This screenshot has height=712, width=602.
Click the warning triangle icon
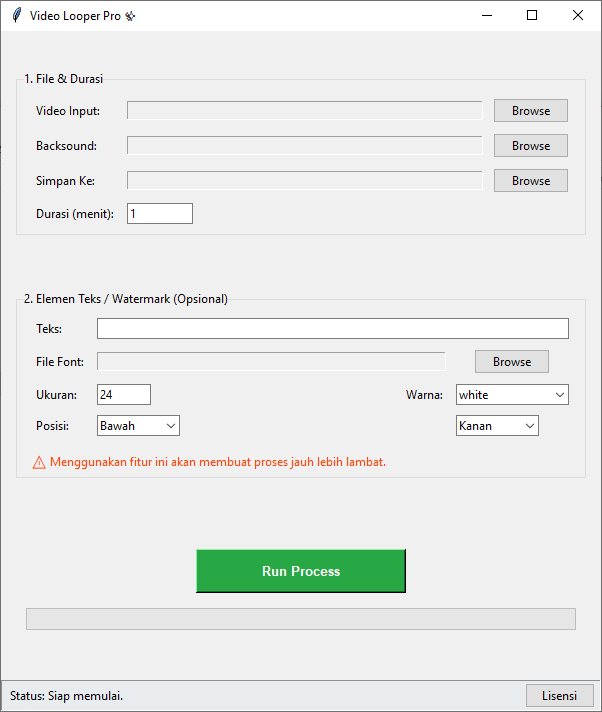(x=39, y=462)
